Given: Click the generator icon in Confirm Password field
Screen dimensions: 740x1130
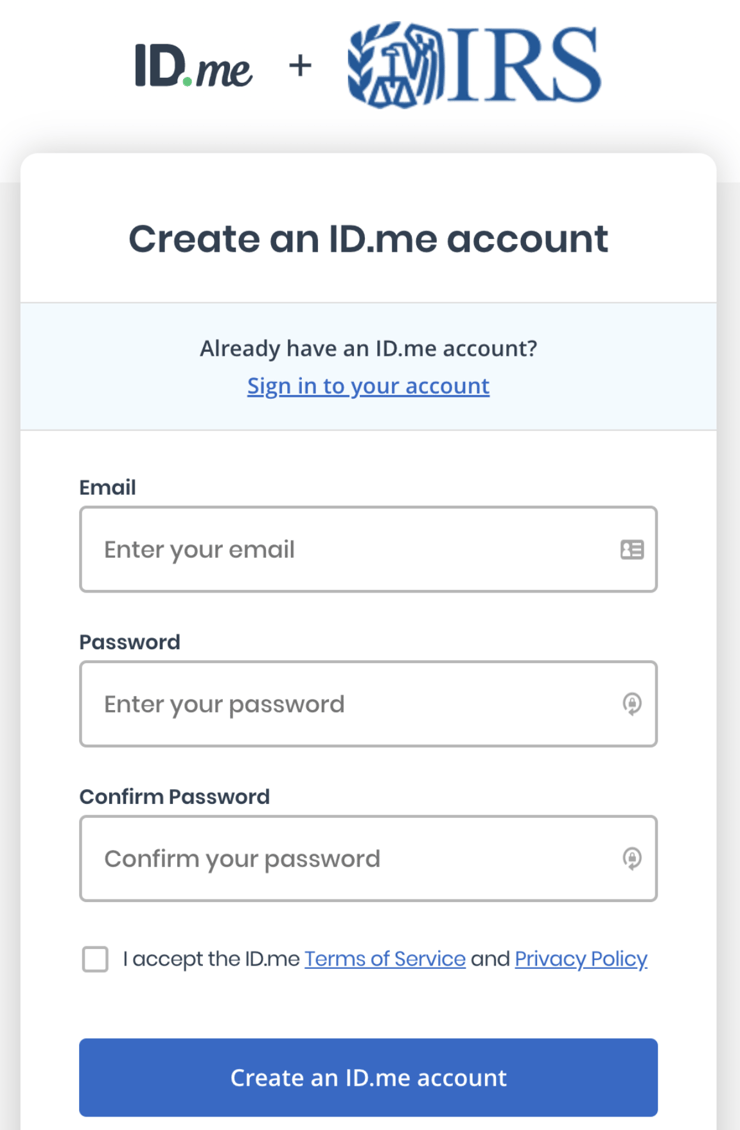Looking at the screenshot, I should pos(632,858).
